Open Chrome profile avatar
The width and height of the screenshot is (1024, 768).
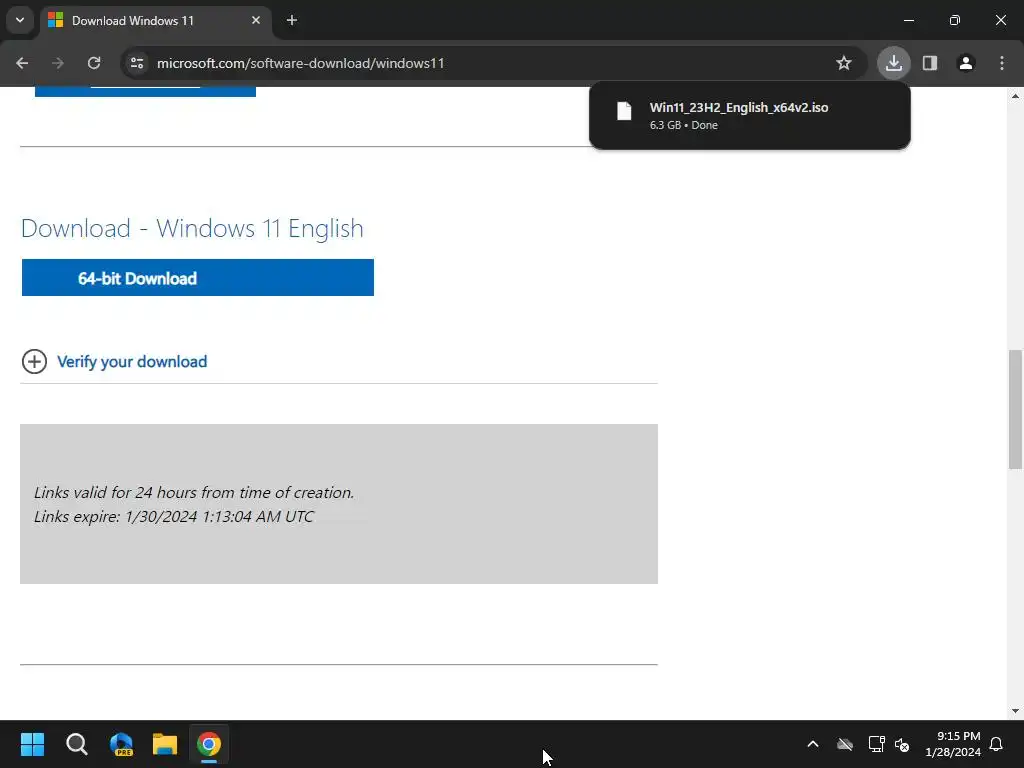tap(966, 63)
